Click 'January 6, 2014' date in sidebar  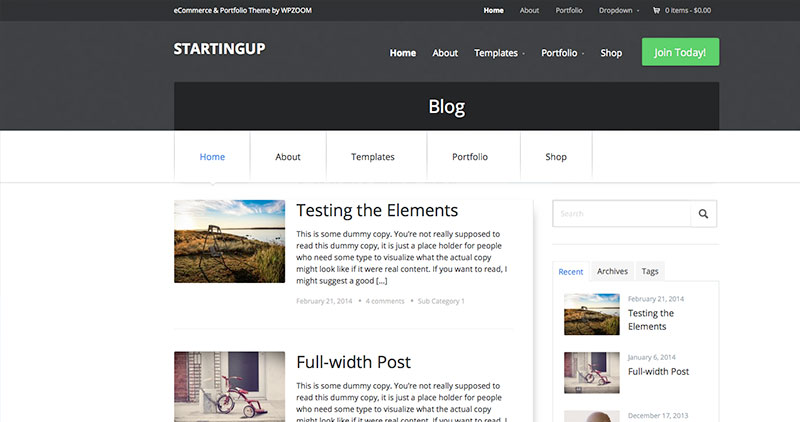pos(652,357)
